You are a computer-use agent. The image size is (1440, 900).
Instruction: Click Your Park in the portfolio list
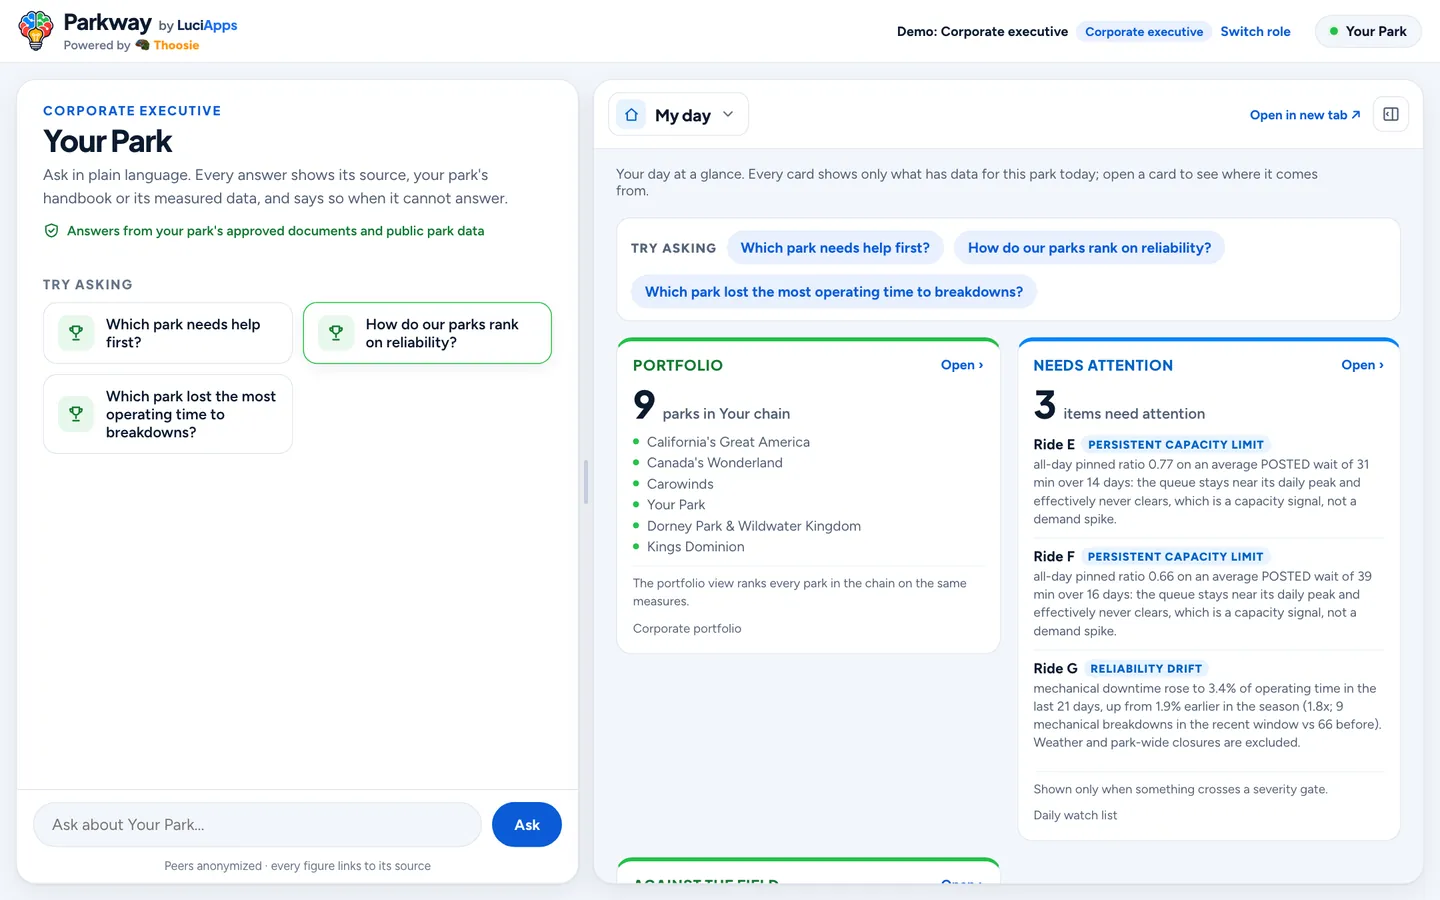(676, 505)
